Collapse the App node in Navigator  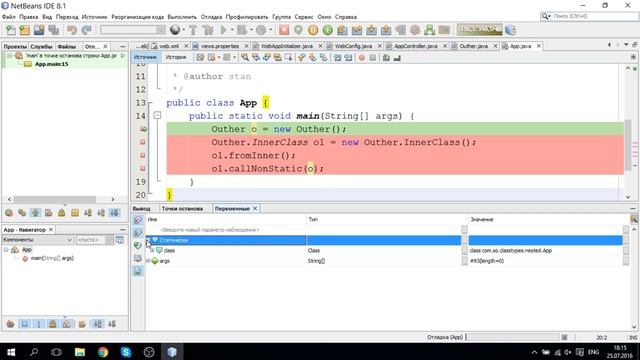[x=7, y=249]
